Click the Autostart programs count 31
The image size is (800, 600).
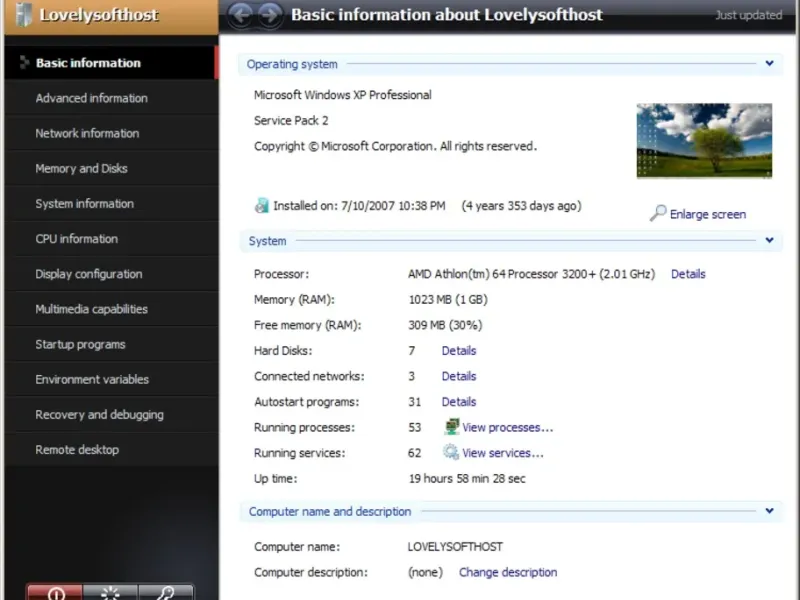pos(414,402)
